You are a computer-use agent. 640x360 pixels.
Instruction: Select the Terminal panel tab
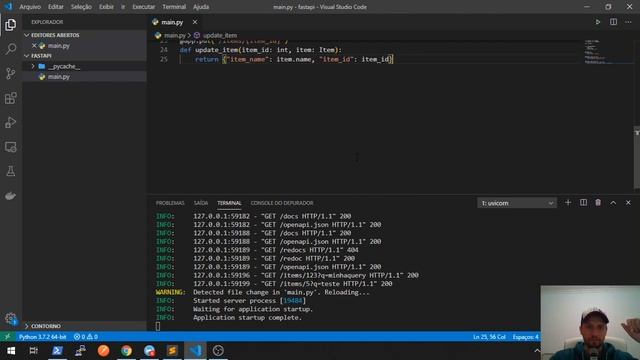[x=229, y=203]
